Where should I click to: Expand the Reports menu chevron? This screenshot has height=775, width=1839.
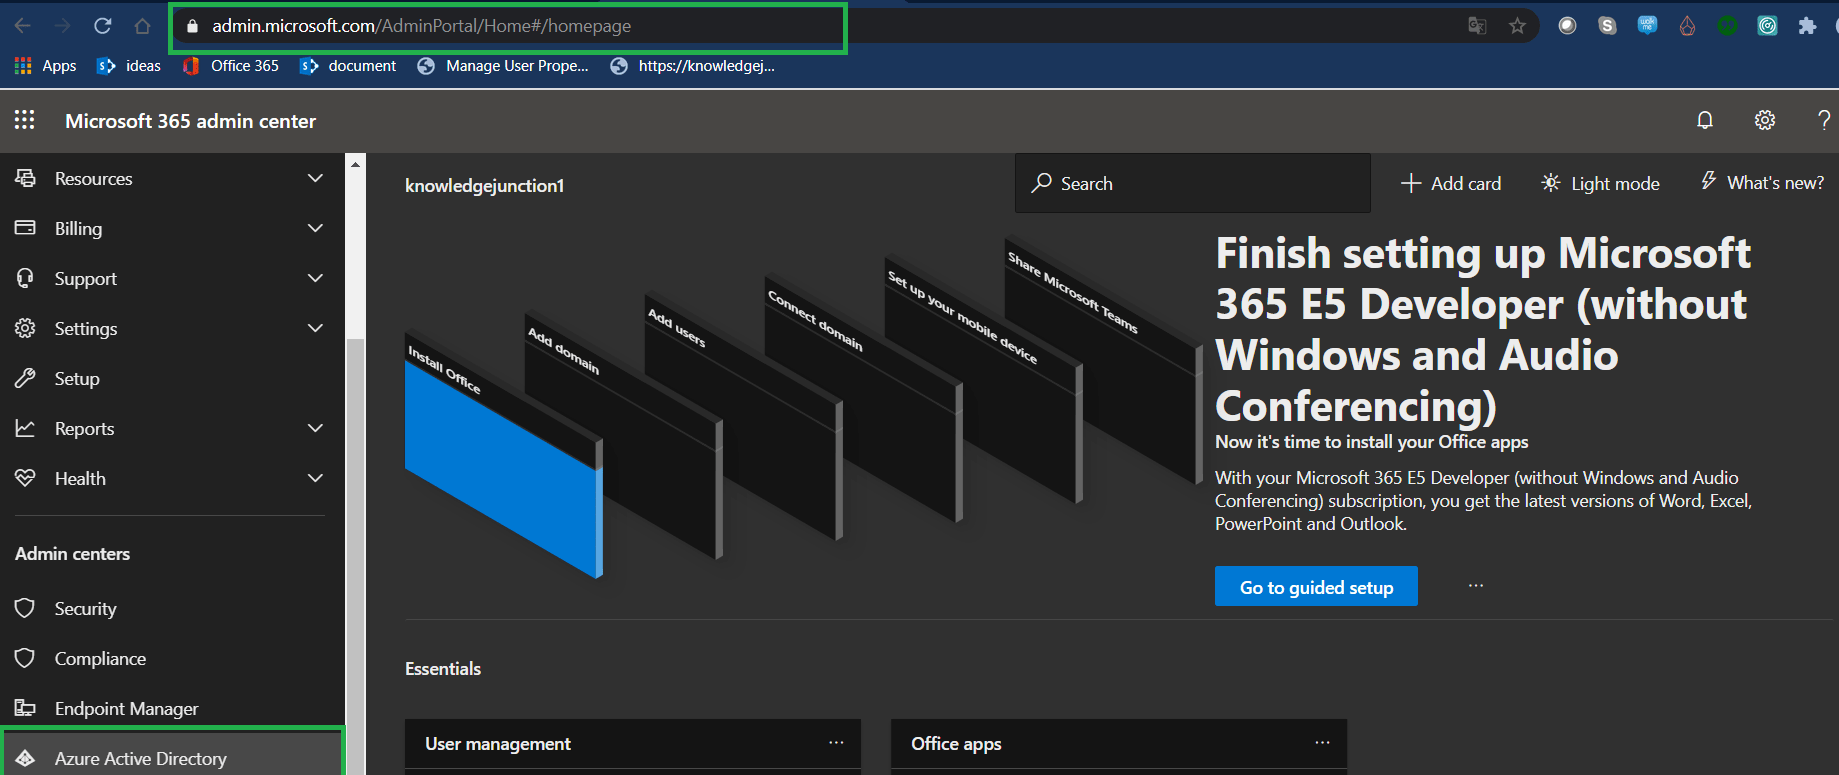[x=316, y=428]
